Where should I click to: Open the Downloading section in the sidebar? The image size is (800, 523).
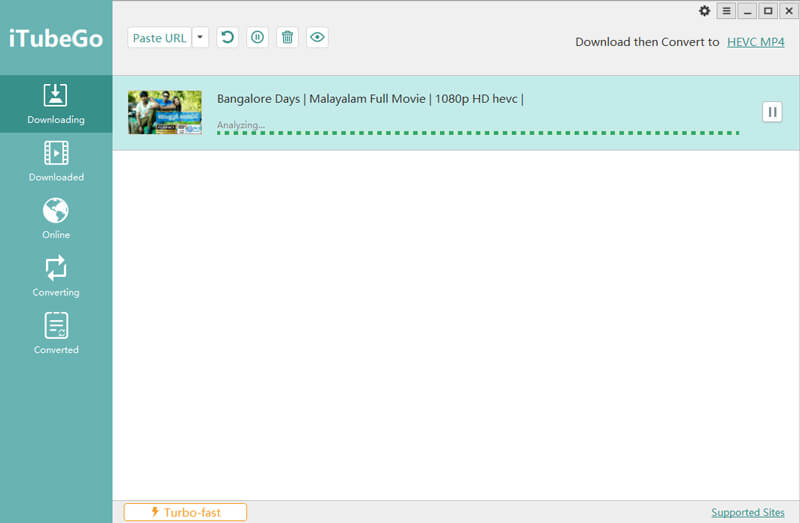pyautogui.click(x=56, y=104)
